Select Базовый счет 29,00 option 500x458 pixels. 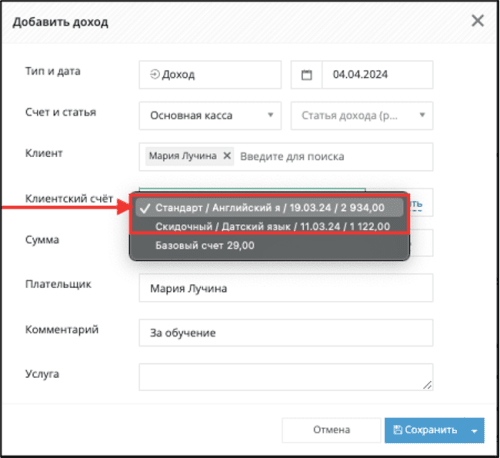269,246
